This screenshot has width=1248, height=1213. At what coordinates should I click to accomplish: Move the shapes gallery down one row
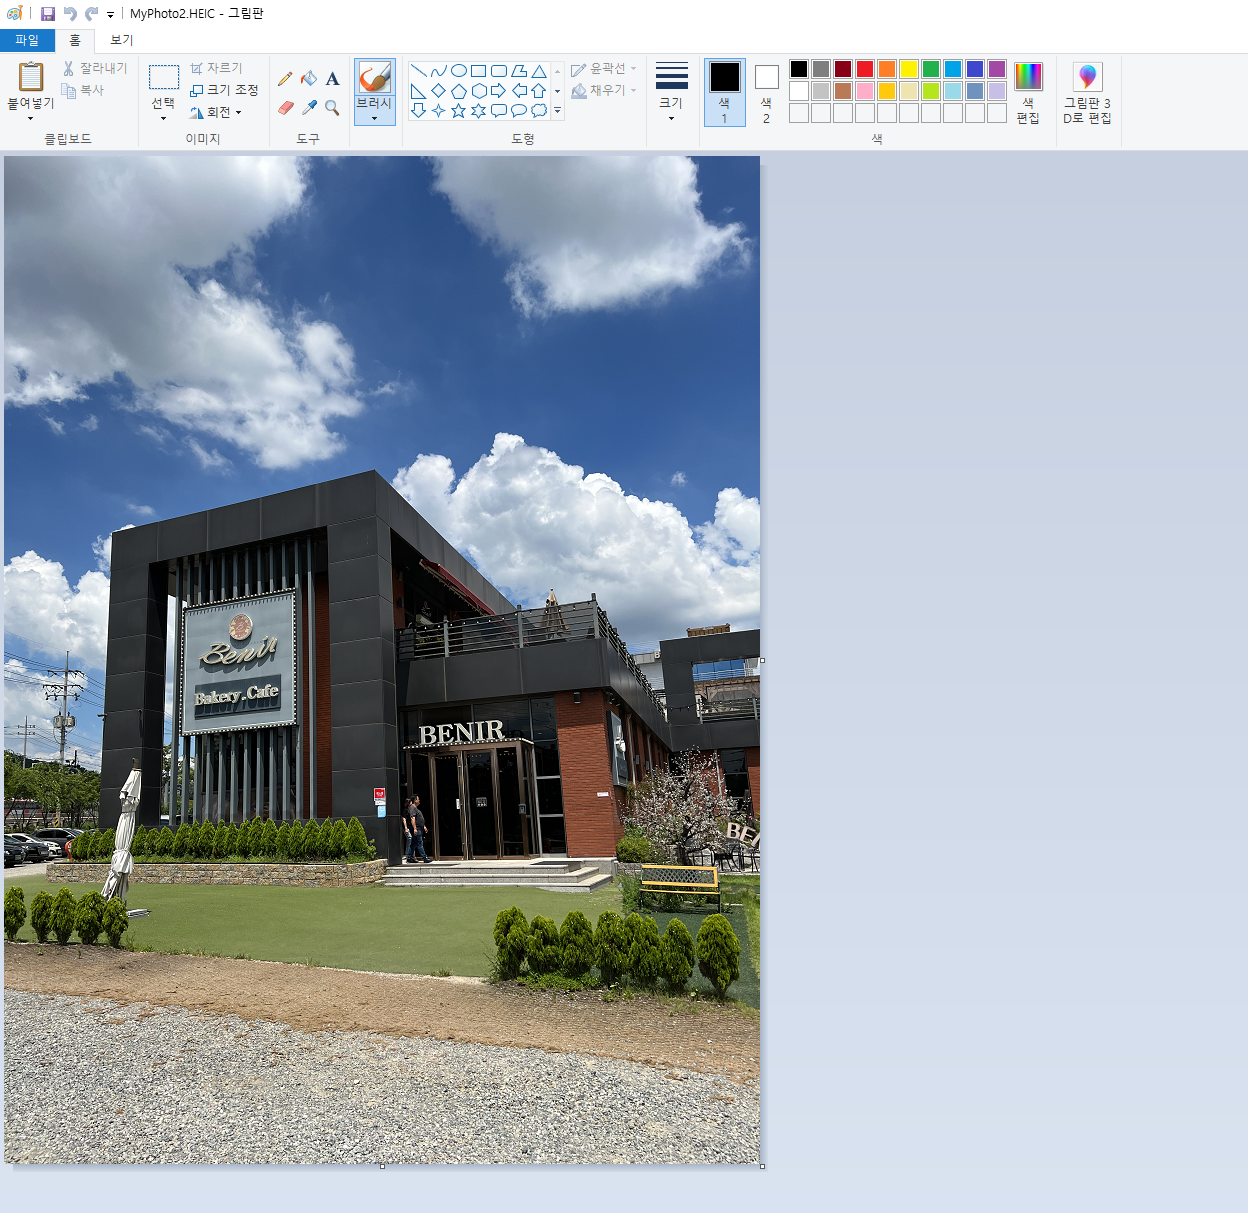tap(558, 91)
